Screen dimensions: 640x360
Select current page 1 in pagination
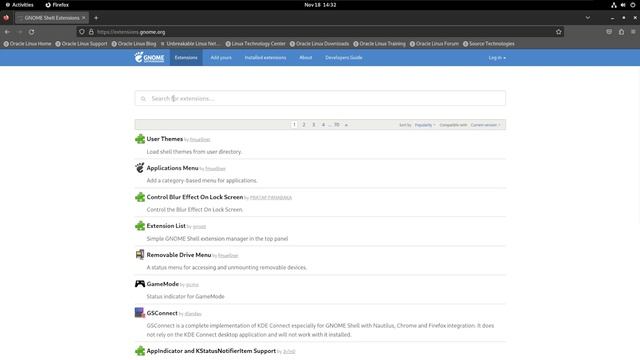click(x=294, y=124)
